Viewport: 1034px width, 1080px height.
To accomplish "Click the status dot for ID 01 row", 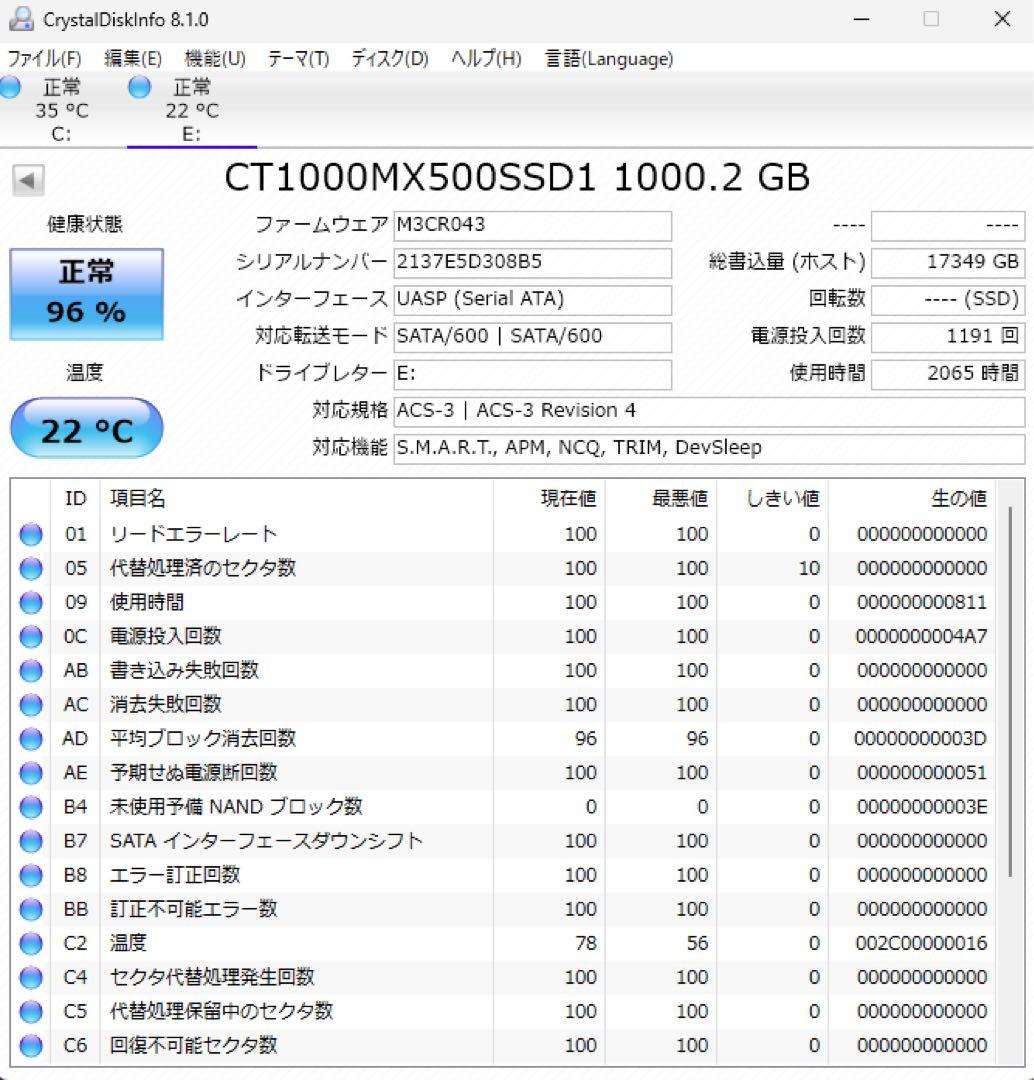I will pos(31,534).
